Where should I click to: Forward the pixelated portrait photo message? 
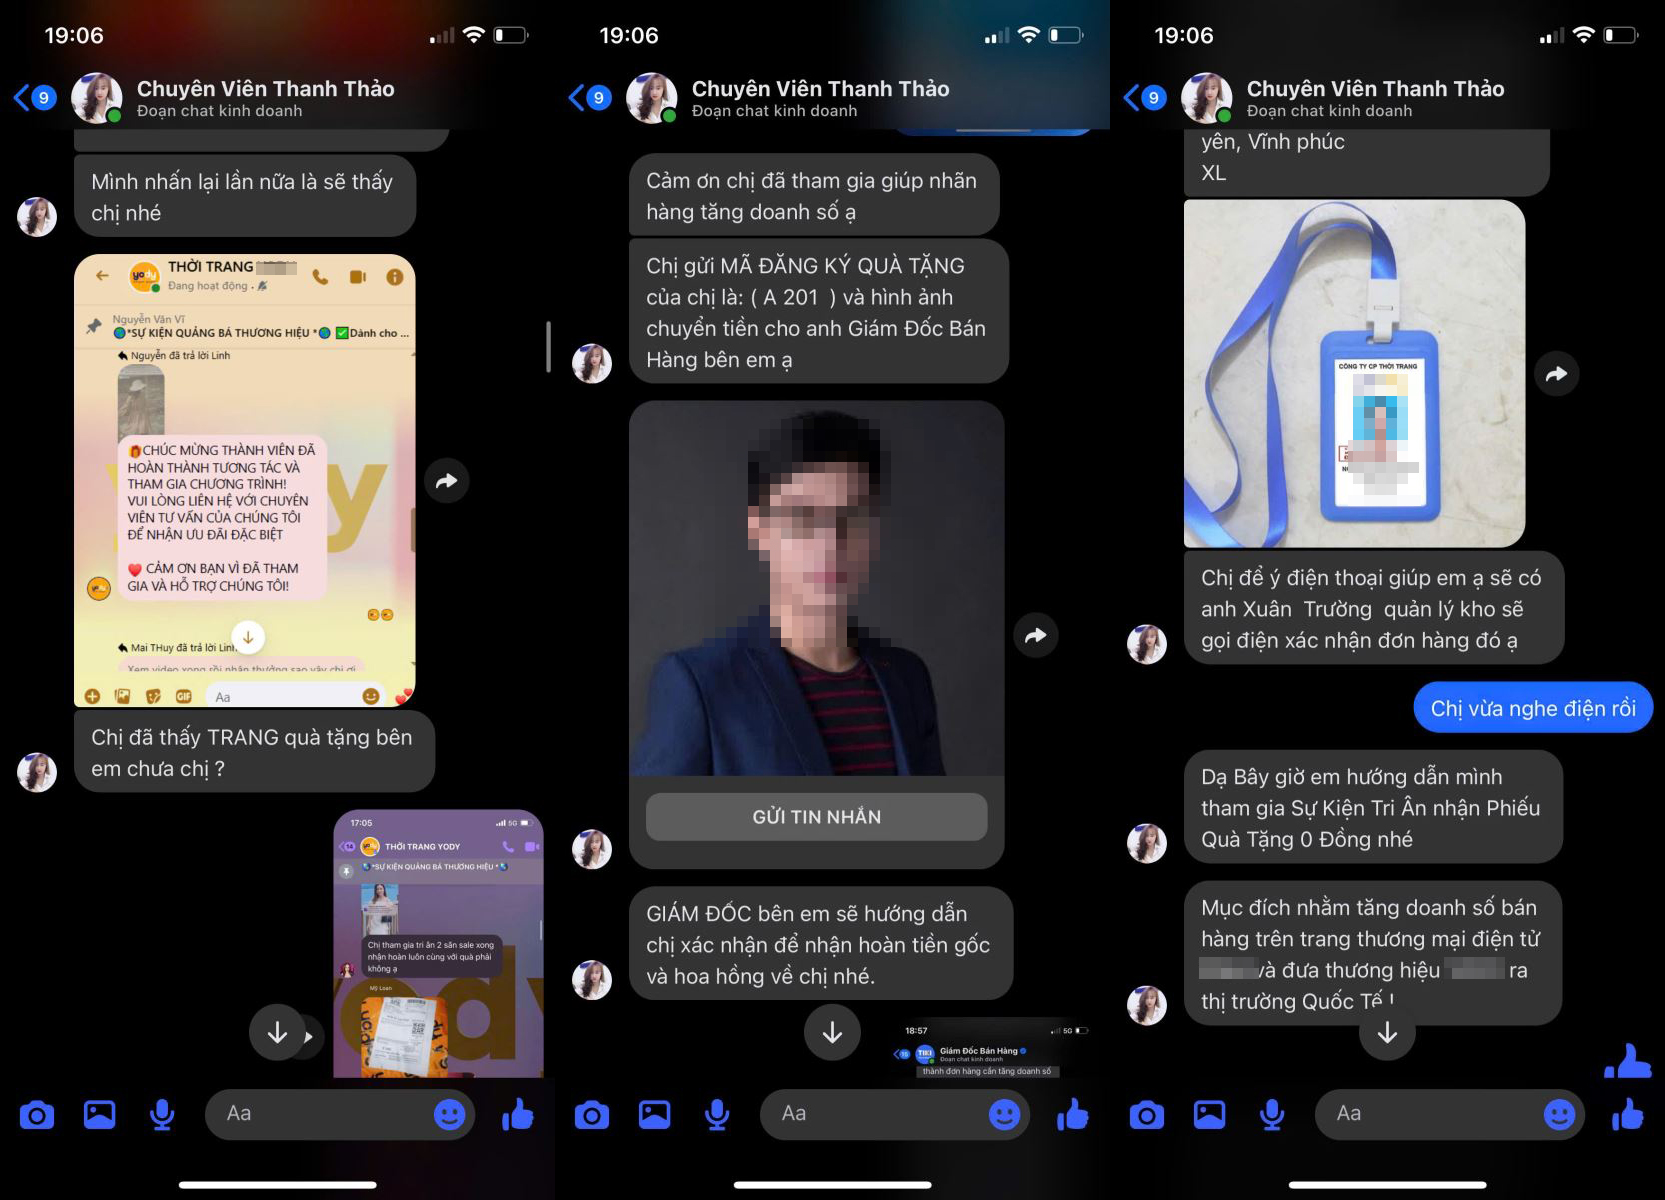tap(1036, 635)
